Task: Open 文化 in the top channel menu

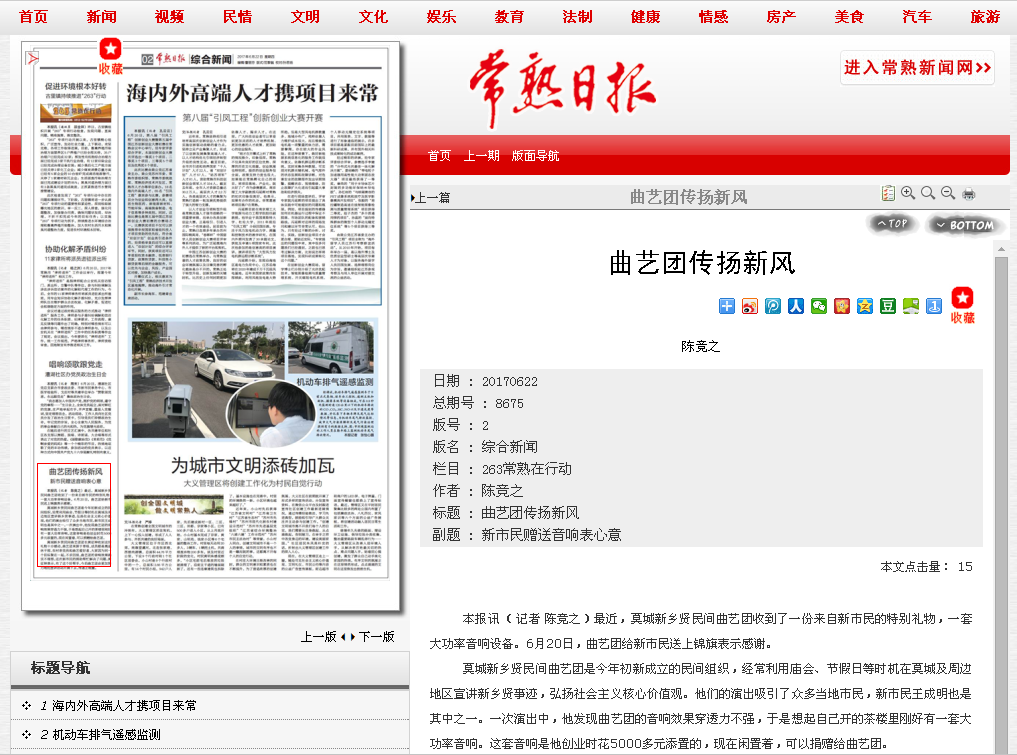Action: pyautogui.click(x=374, y=17)
